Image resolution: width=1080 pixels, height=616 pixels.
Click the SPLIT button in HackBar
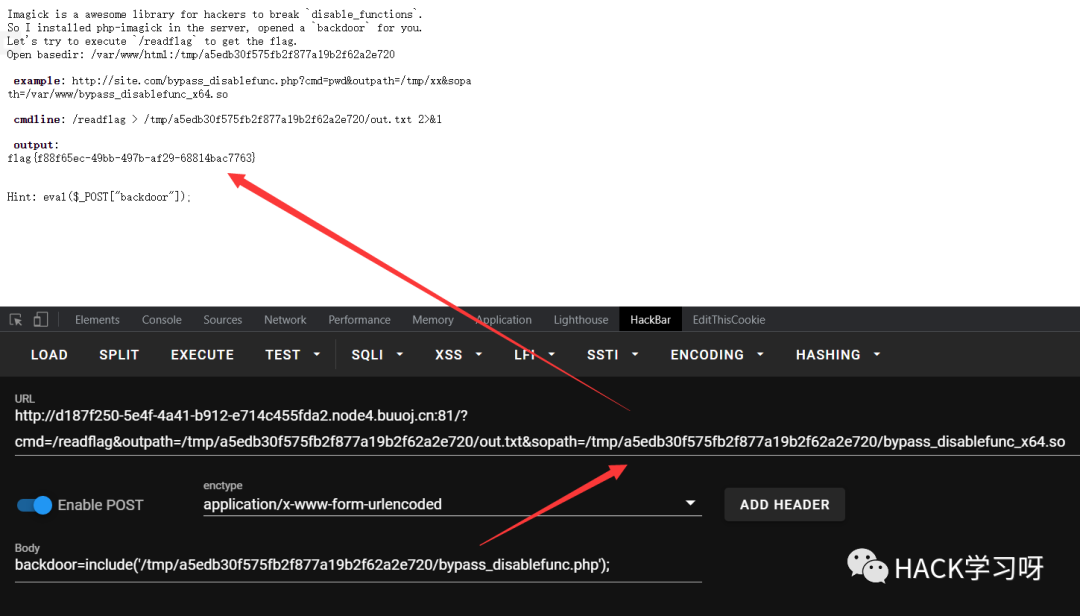click(x=119, y=355)
